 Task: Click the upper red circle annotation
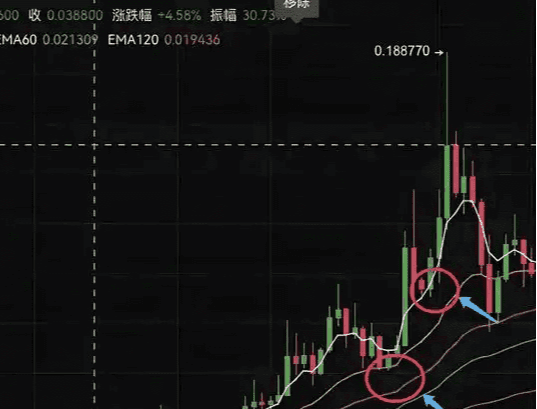435,290
